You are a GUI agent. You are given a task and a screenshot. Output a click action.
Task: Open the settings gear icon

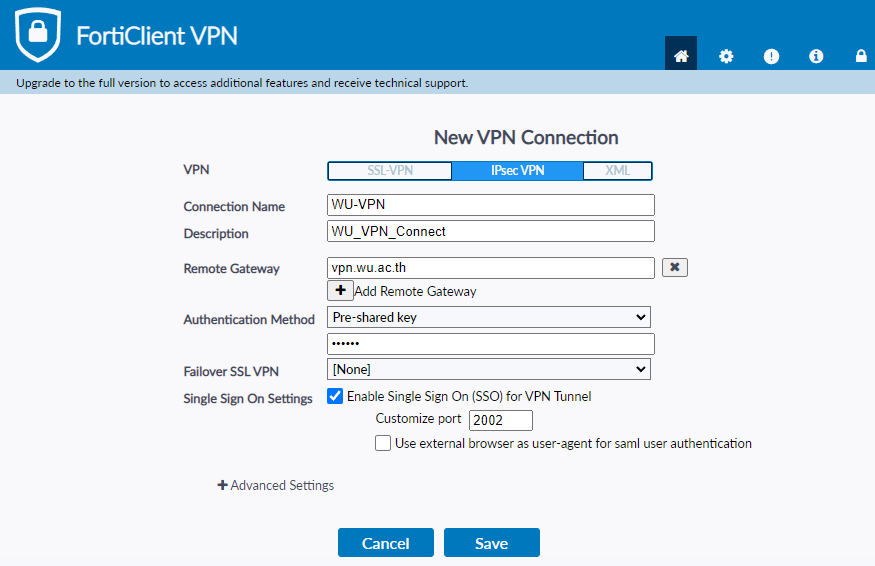tap(726, 56)
